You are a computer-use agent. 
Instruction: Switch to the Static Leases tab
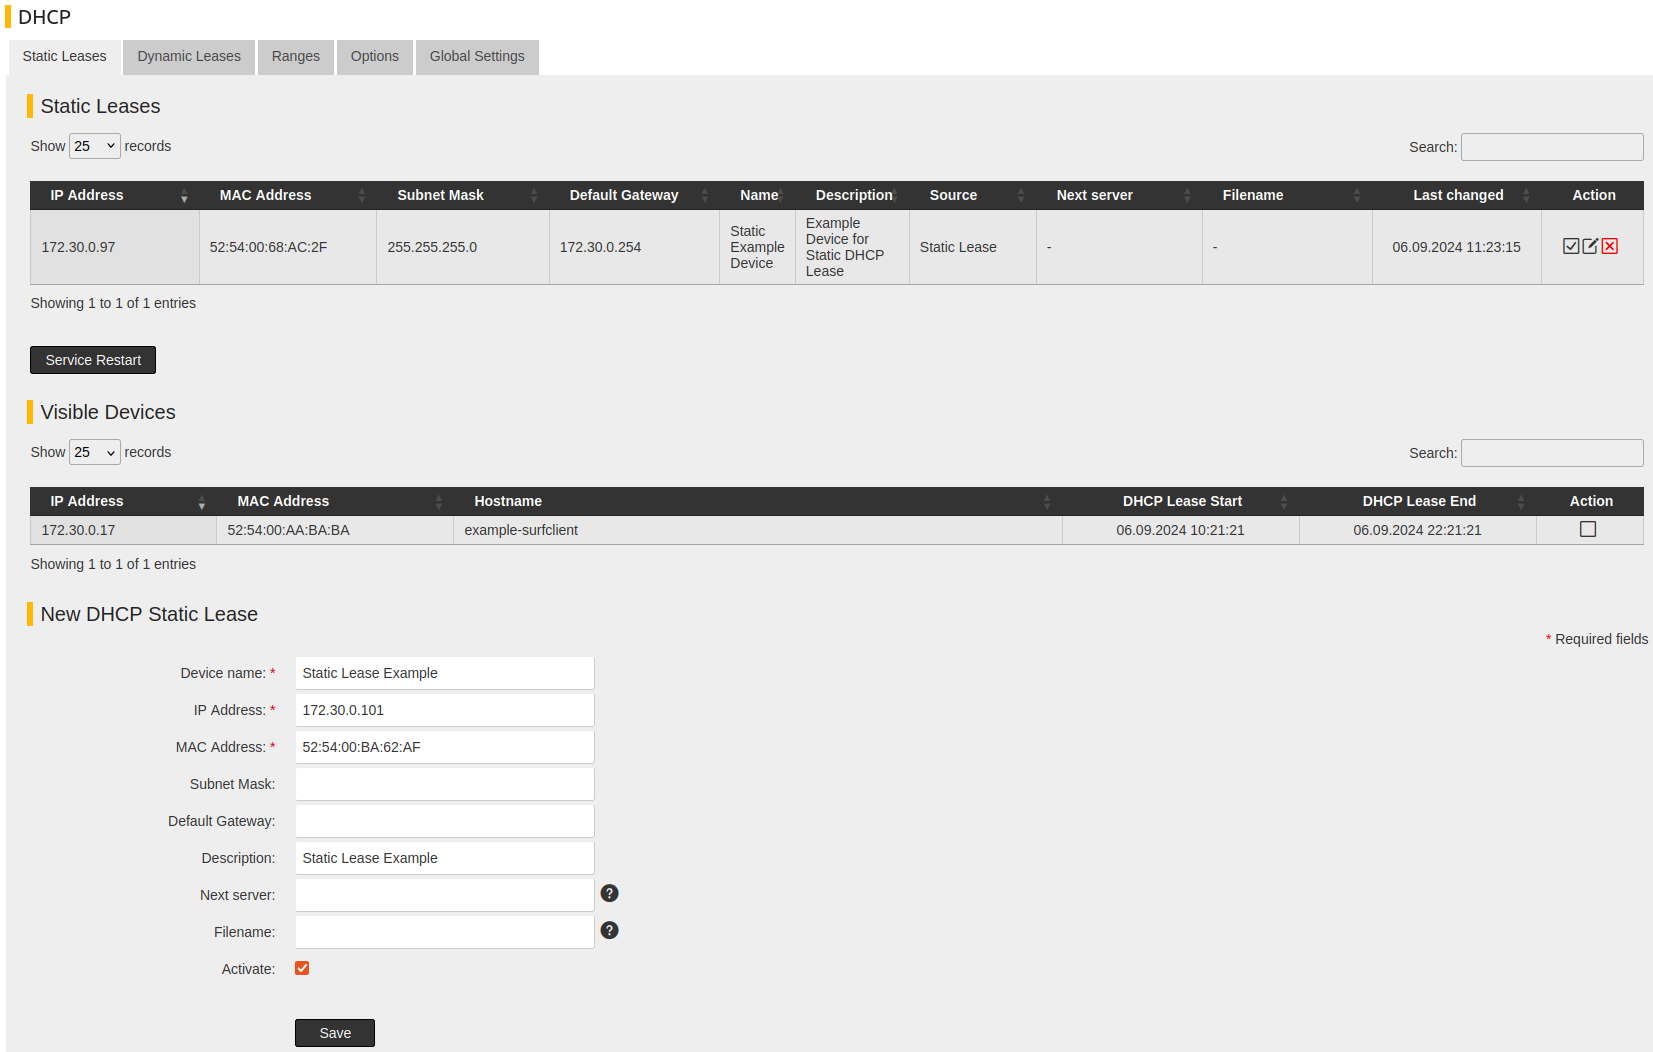(x=64, y=56)
